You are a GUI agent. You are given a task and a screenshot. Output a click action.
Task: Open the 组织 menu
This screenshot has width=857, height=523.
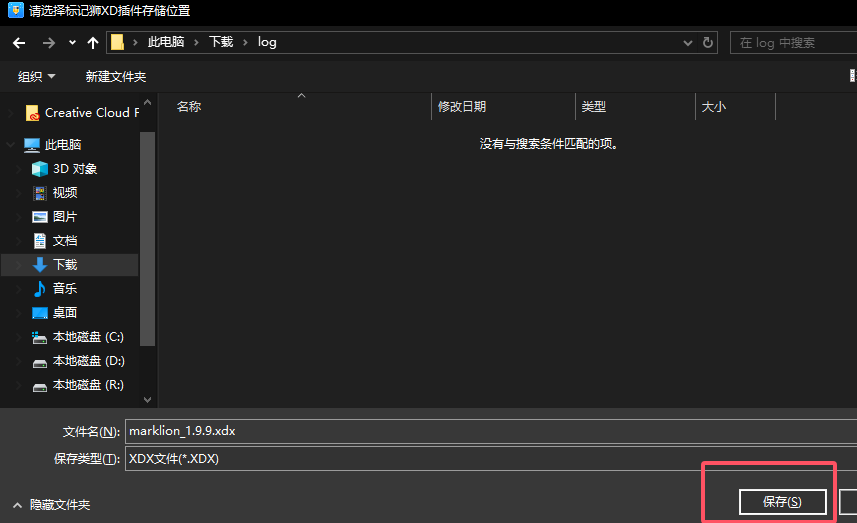point(37,77)
